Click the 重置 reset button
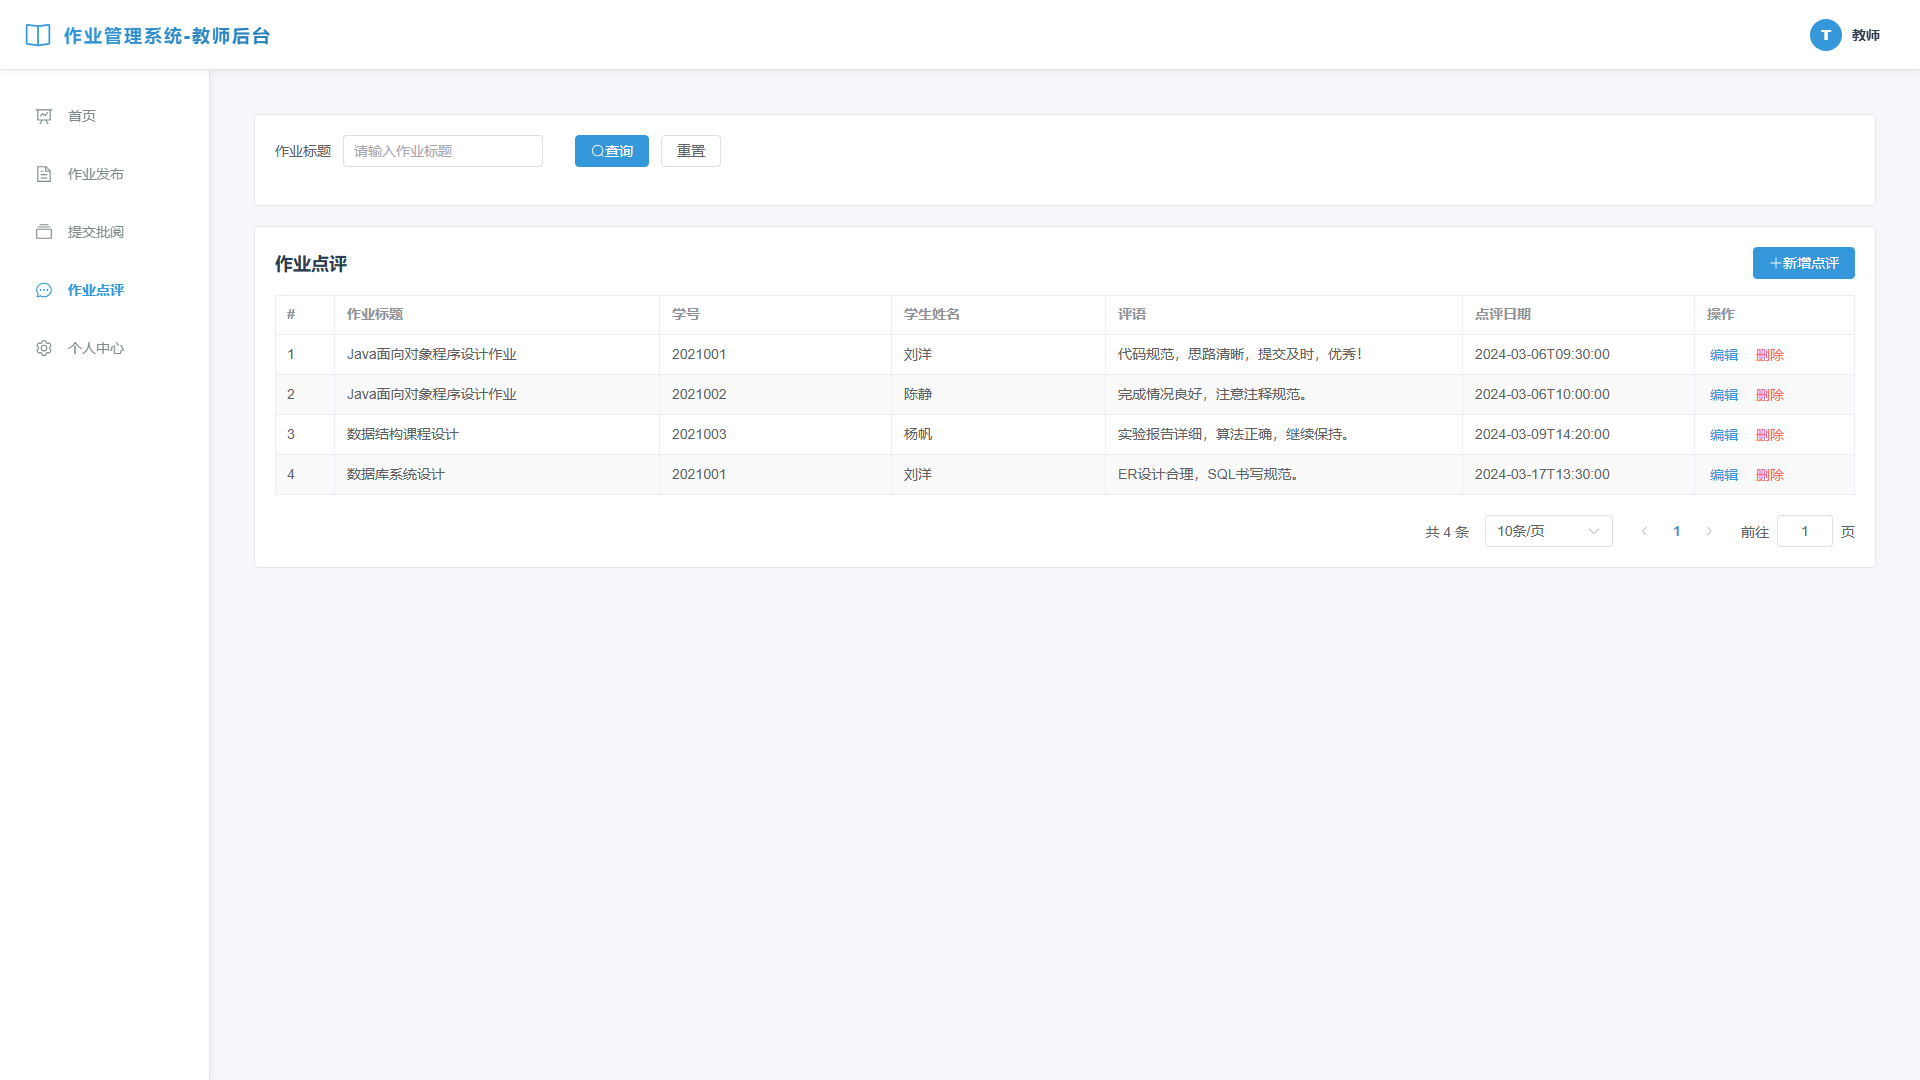The height and width of the screenshot is (1080, 1920). [x=691, y=151]
